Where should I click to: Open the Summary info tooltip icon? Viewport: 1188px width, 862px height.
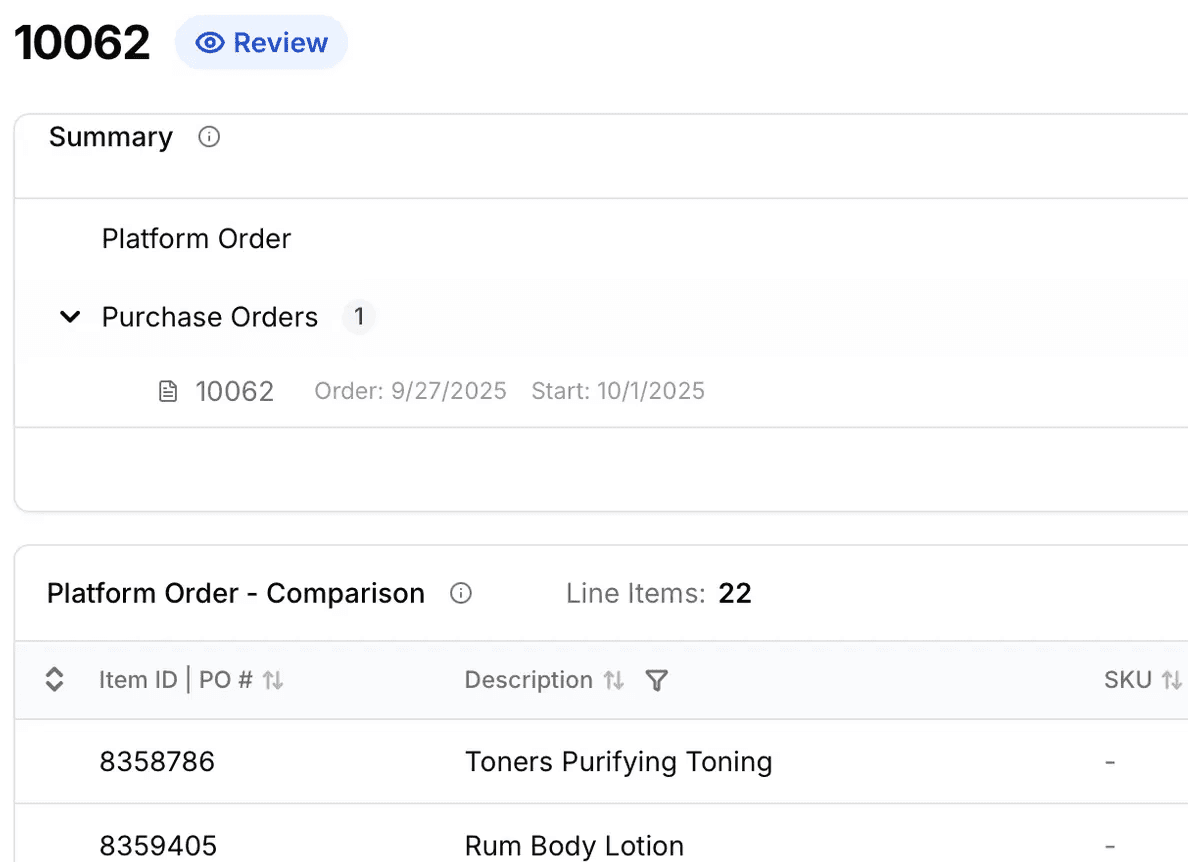click(208, 137)
